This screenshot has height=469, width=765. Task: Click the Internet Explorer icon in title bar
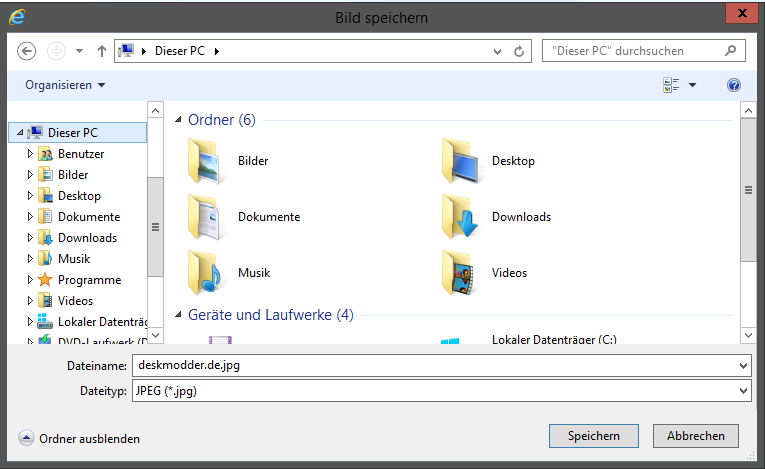[17, 17]
